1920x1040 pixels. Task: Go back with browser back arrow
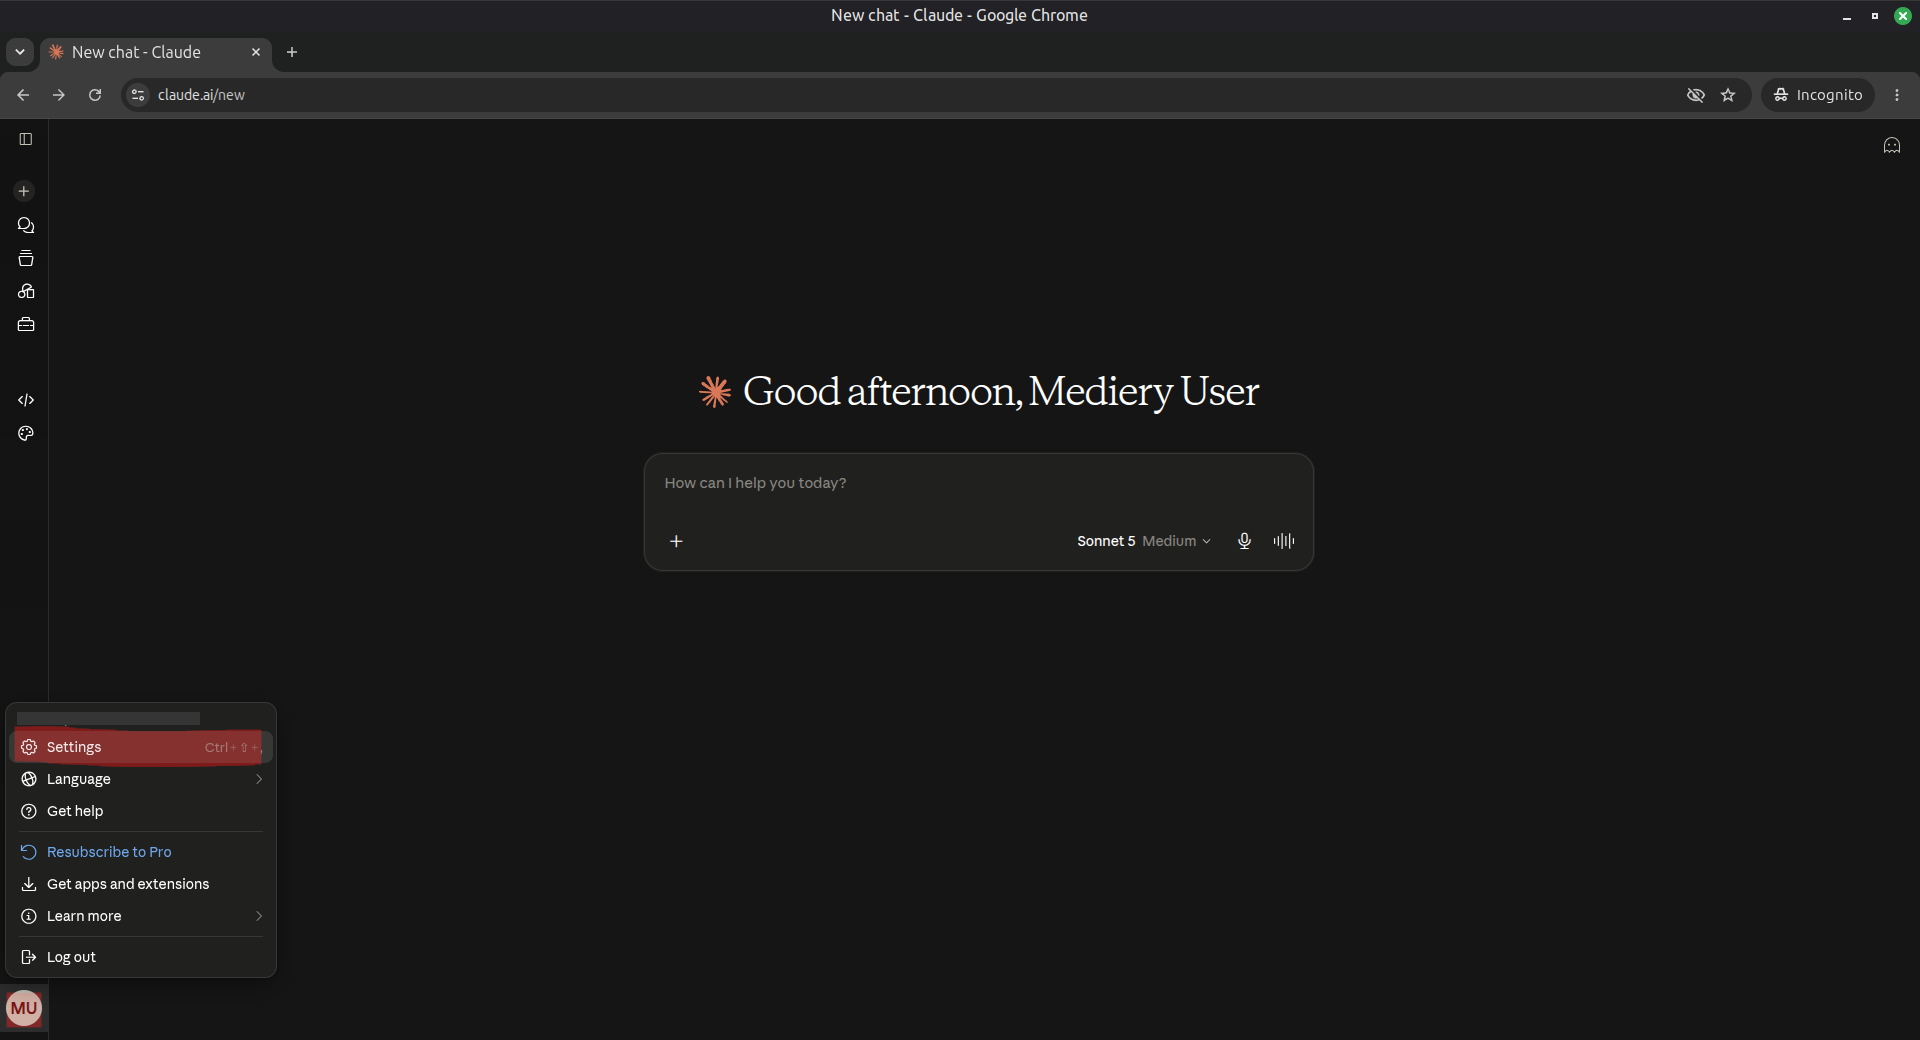pyautogui.click(x=23, y=95)
